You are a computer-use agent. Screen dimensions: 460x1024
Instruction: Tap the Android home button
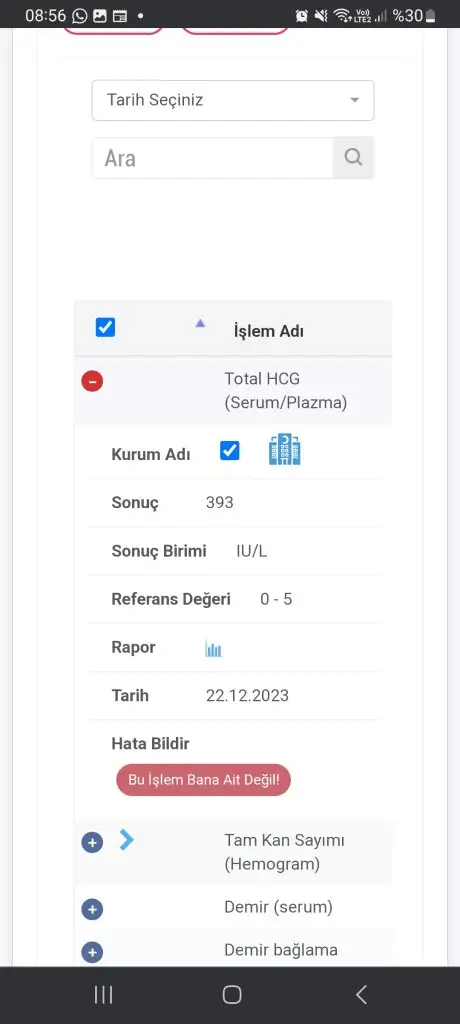pyautogui.click(x=232, y=995)
